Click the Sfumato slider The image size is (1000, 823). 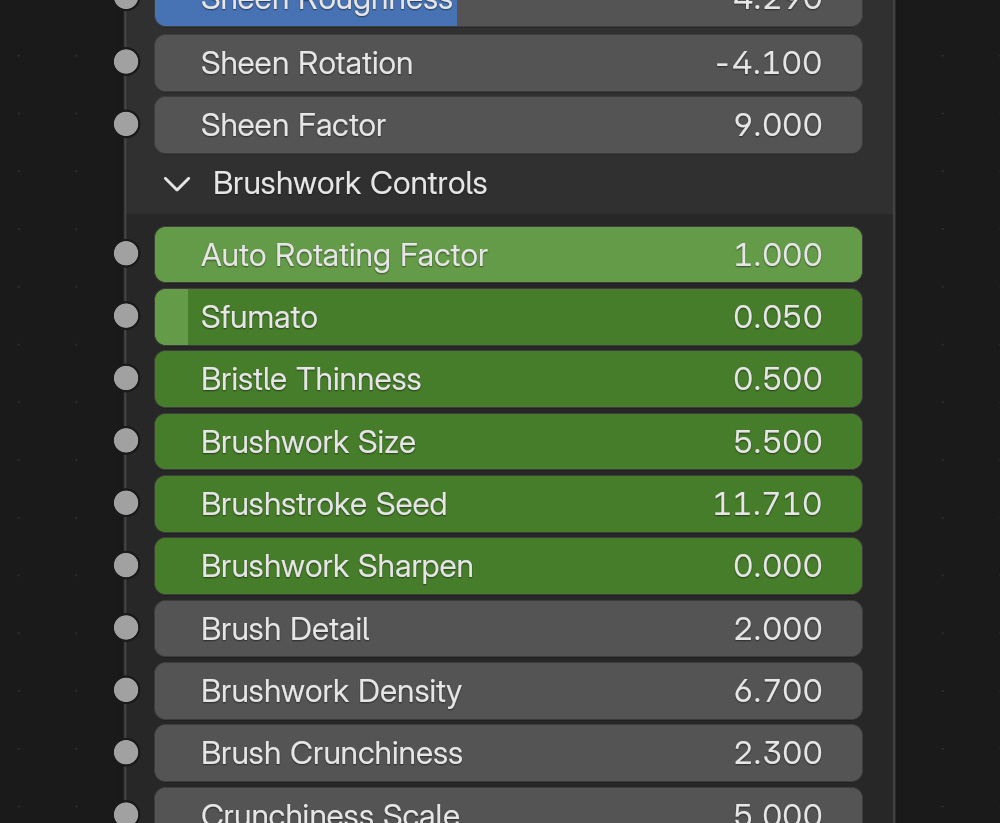(508, 317)
